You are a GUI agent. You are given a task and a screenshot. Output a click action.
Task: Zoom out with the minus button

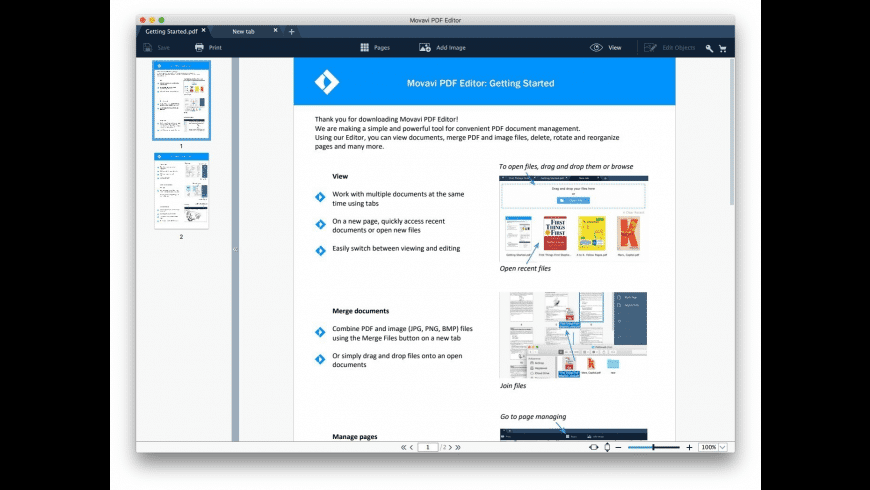[619, 447]
